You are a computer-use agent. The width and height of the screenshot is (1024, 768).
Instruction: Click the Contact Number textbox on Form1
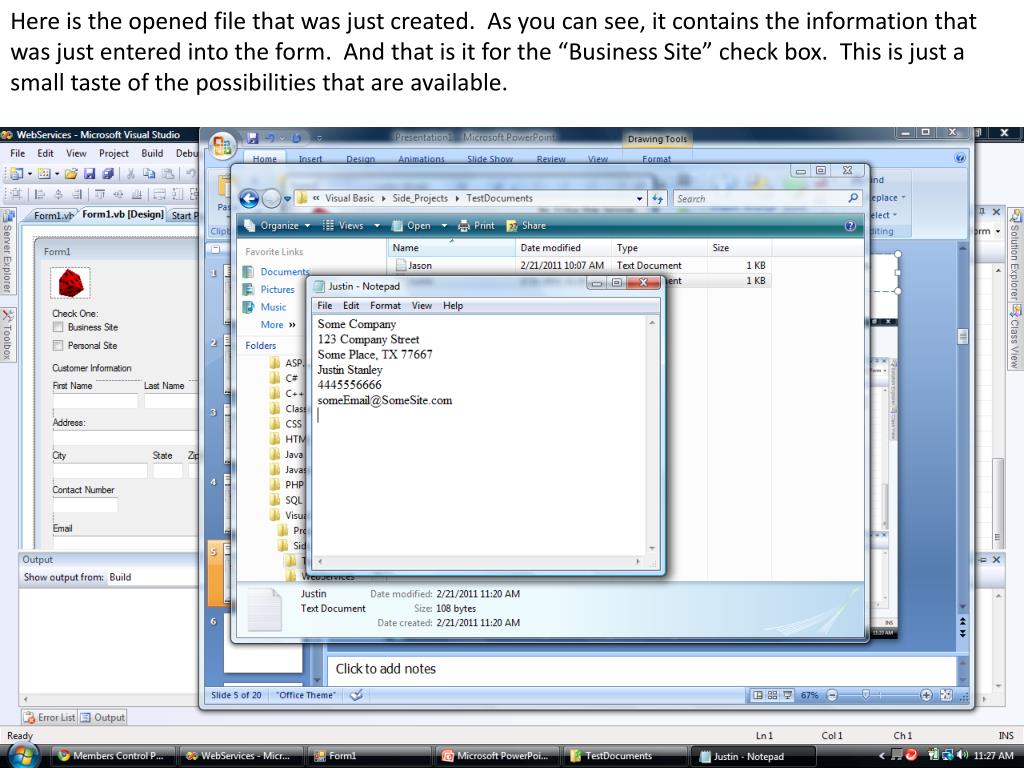pyautogui.click(x=85, y=505)
